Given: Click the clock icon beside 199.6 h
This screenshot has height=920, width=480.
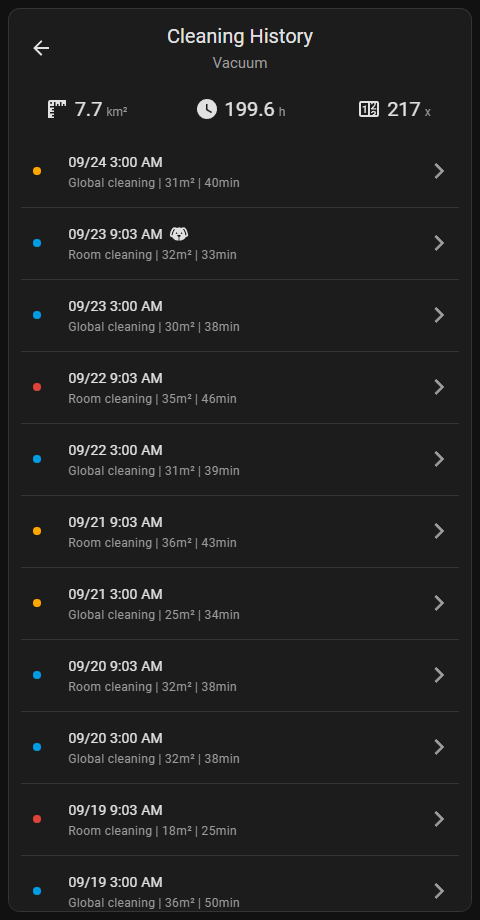Looking at the screenshot, I should pyautogui.click(x=207, y=109).
